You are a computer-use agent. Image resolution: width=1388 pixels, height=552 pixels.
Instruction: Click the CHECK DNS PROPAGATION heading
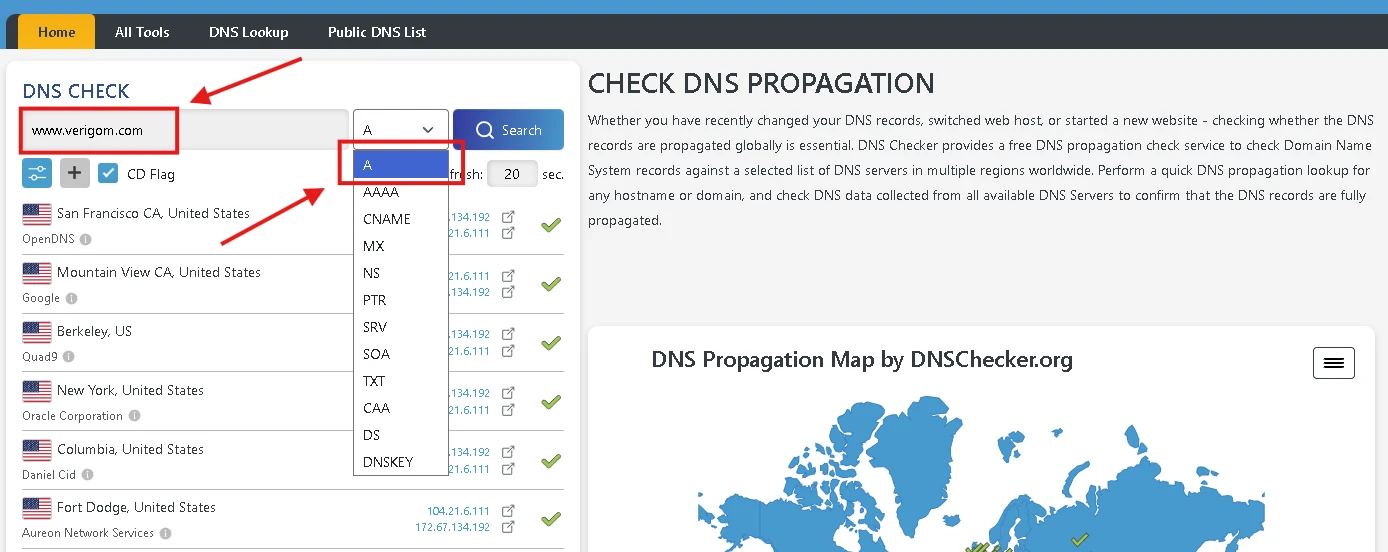[x=761, y=83]
